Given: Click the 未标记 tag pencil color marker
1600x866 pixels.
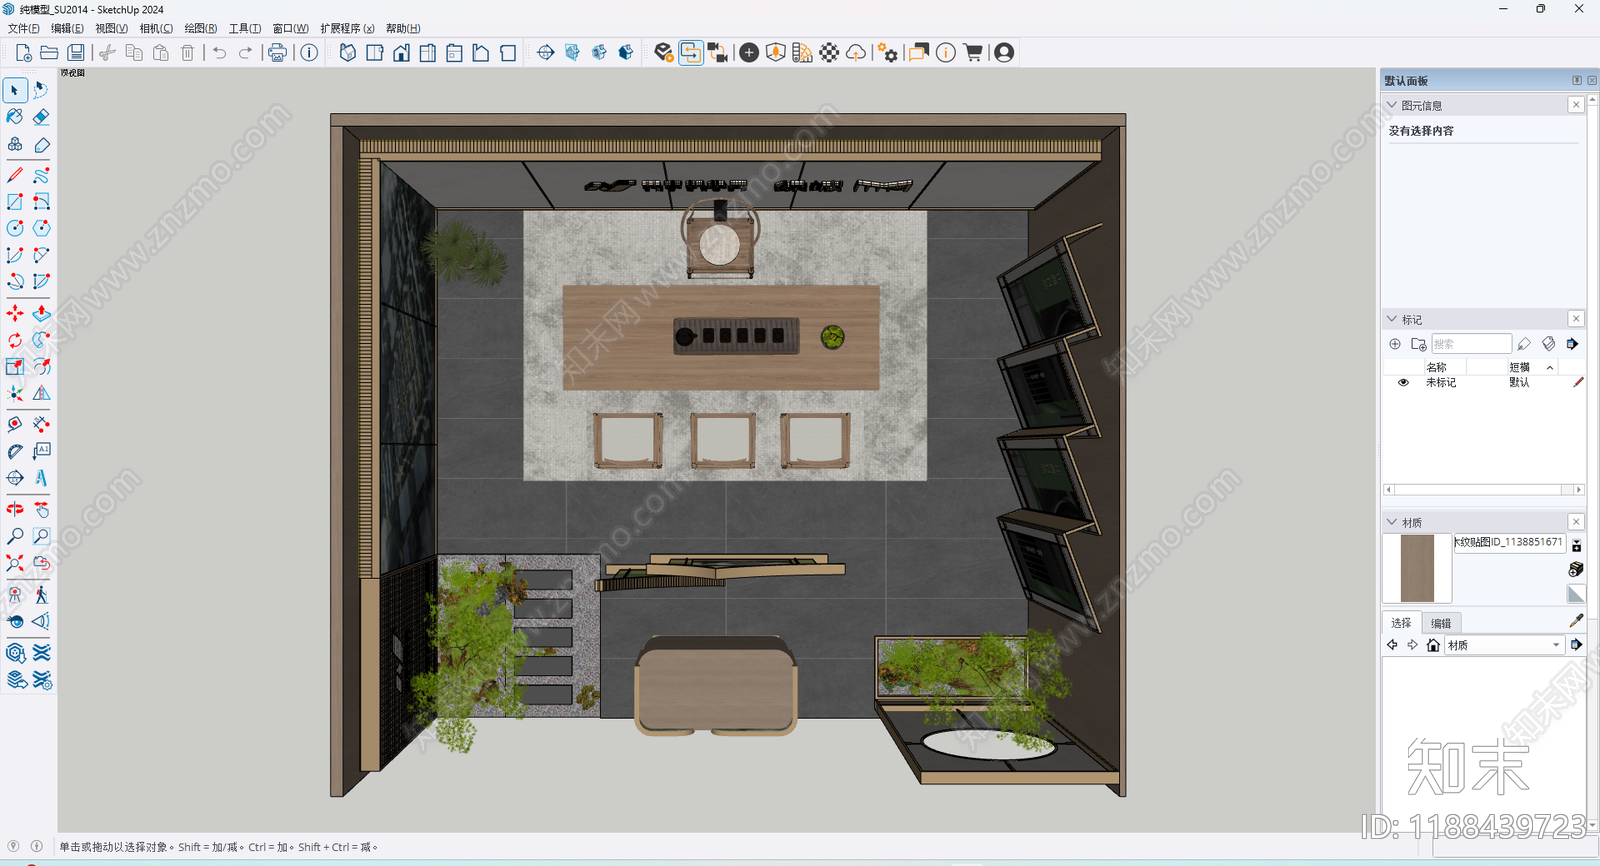Looking at the screenshot, I should pos(1578,383).
